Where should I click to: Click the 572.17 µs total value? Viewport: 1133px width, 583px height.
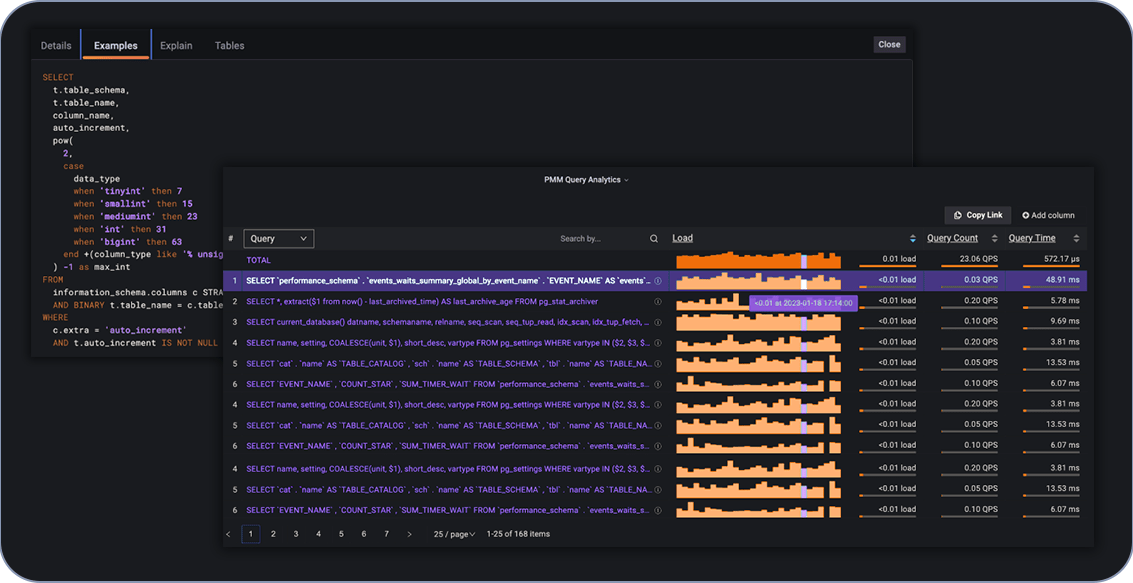coord(1061,259)
